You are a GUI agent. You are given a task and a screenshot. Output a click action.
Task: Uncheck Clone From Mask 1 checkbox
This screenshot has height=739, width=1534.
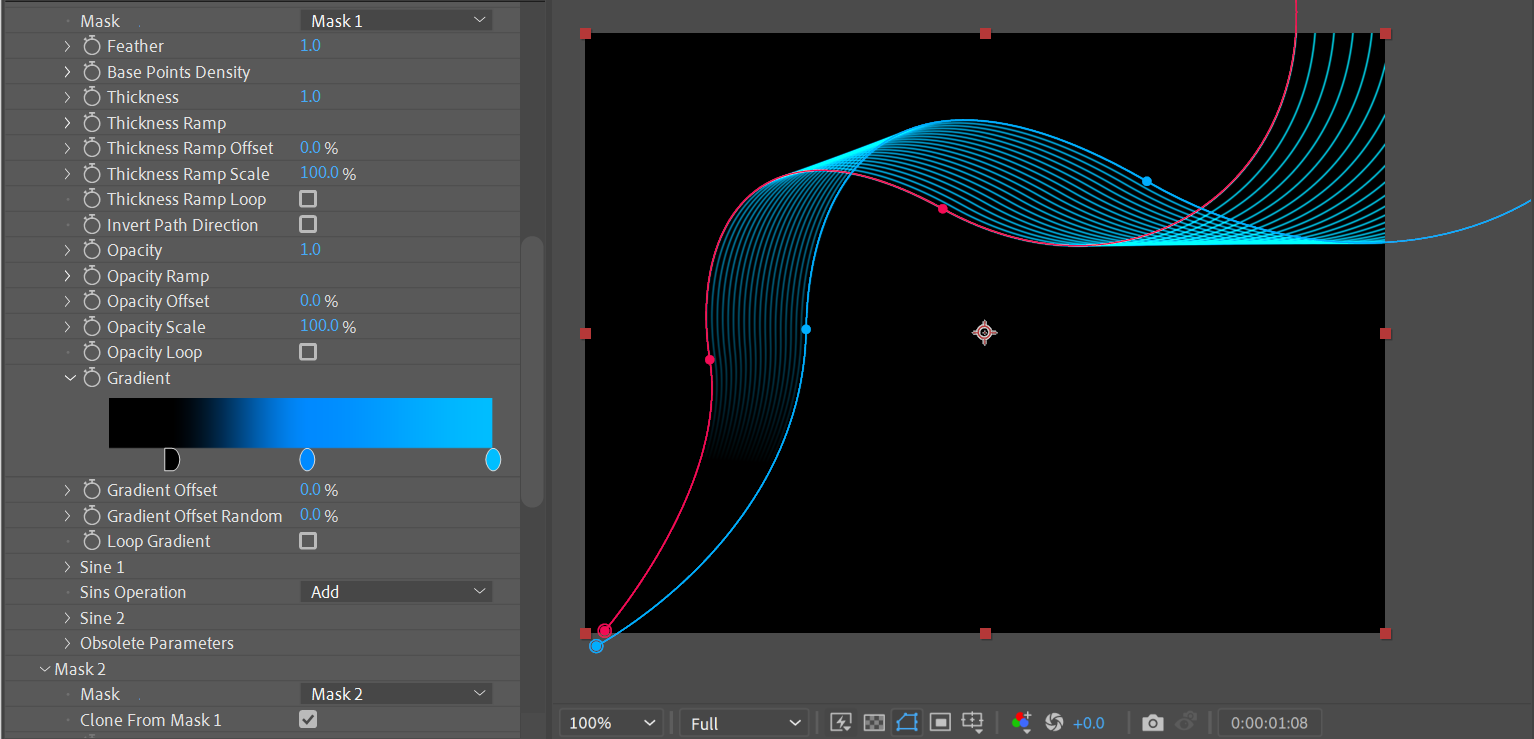coord(308,719)
